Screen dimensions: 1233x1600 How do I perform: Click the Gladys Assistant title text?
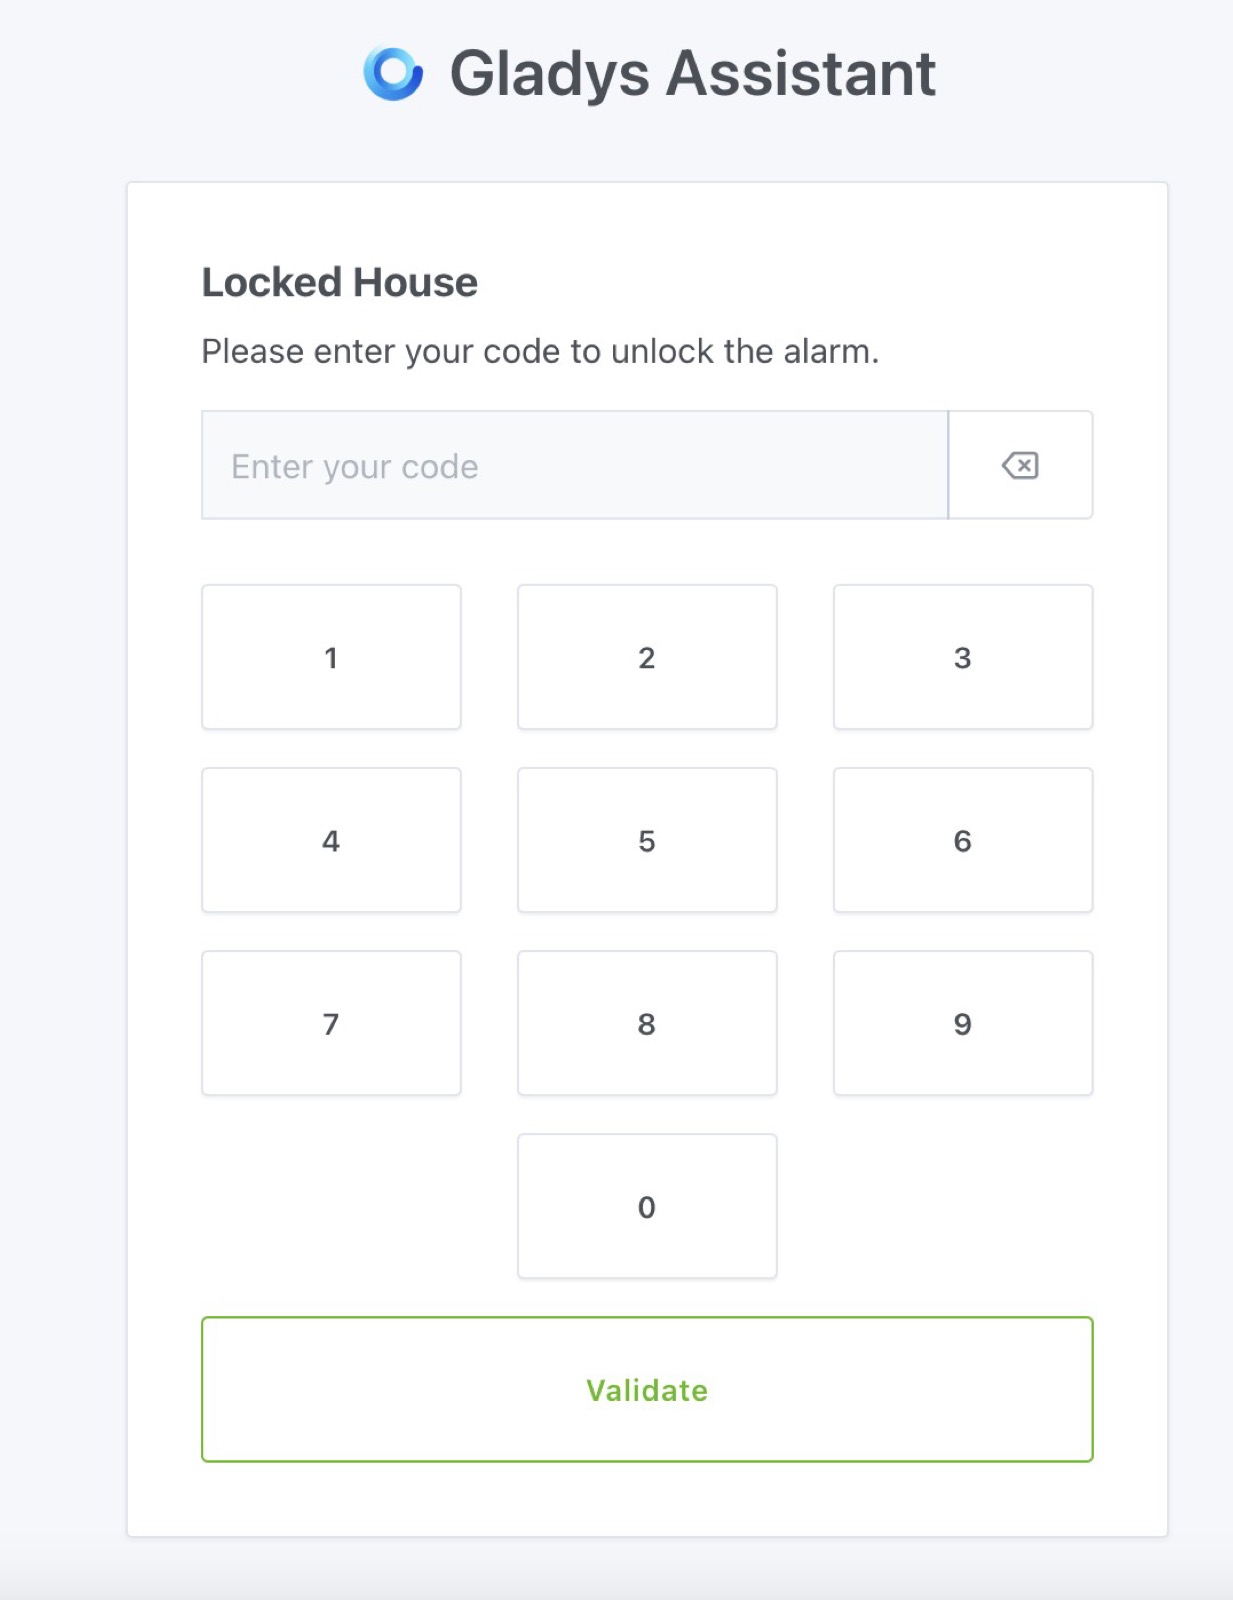click(x=692, y=72)
